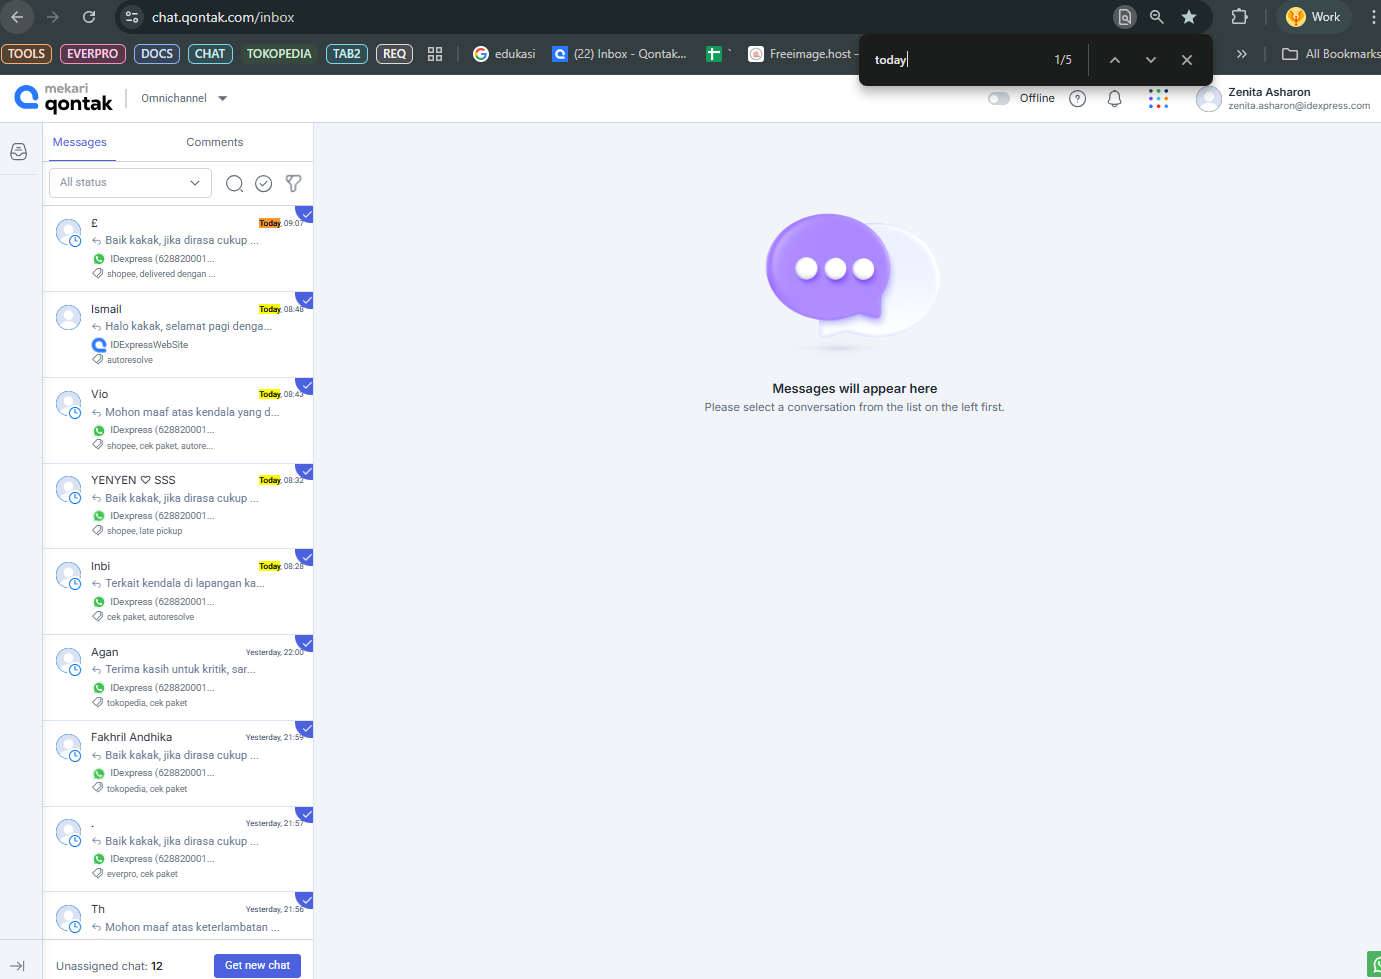Click the find-in-page text field

click(x=955, y=60)
